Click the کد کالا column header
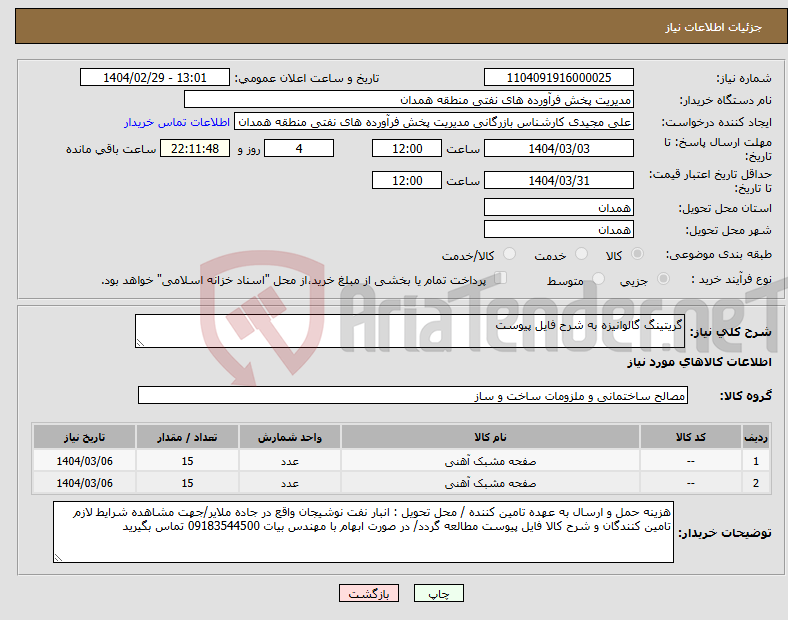 pos(691,437)
